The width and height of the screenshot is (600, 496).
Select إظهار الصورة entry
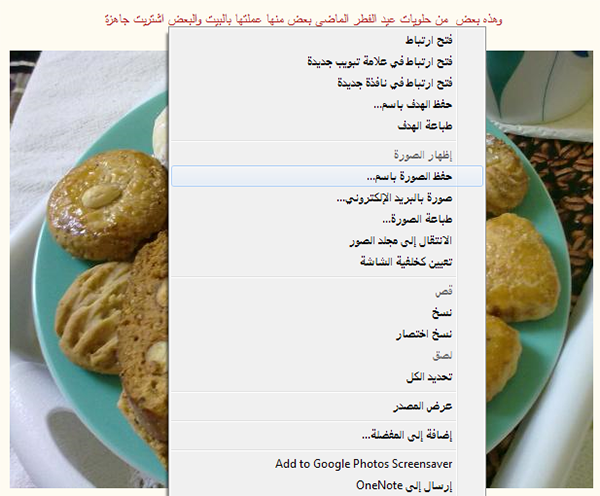tap(327, 155)
